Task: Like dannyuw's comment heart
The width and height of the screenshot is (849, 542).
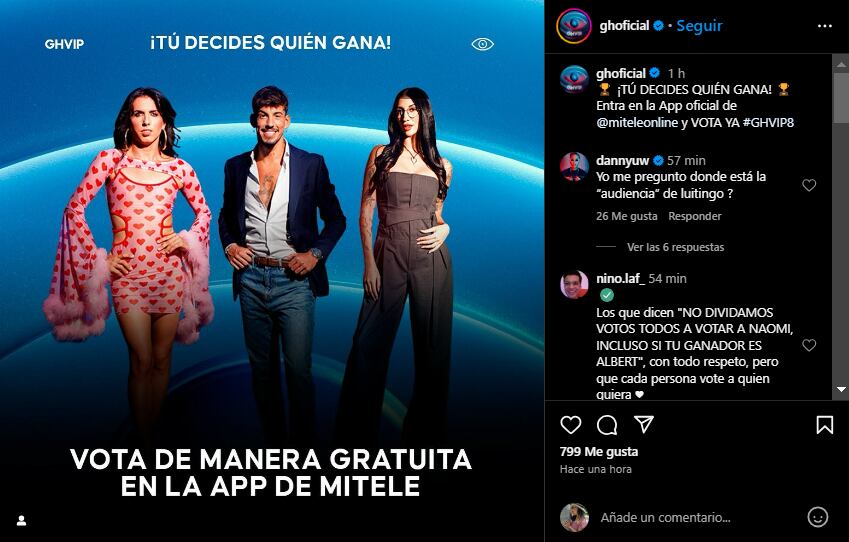Action: 809,185
